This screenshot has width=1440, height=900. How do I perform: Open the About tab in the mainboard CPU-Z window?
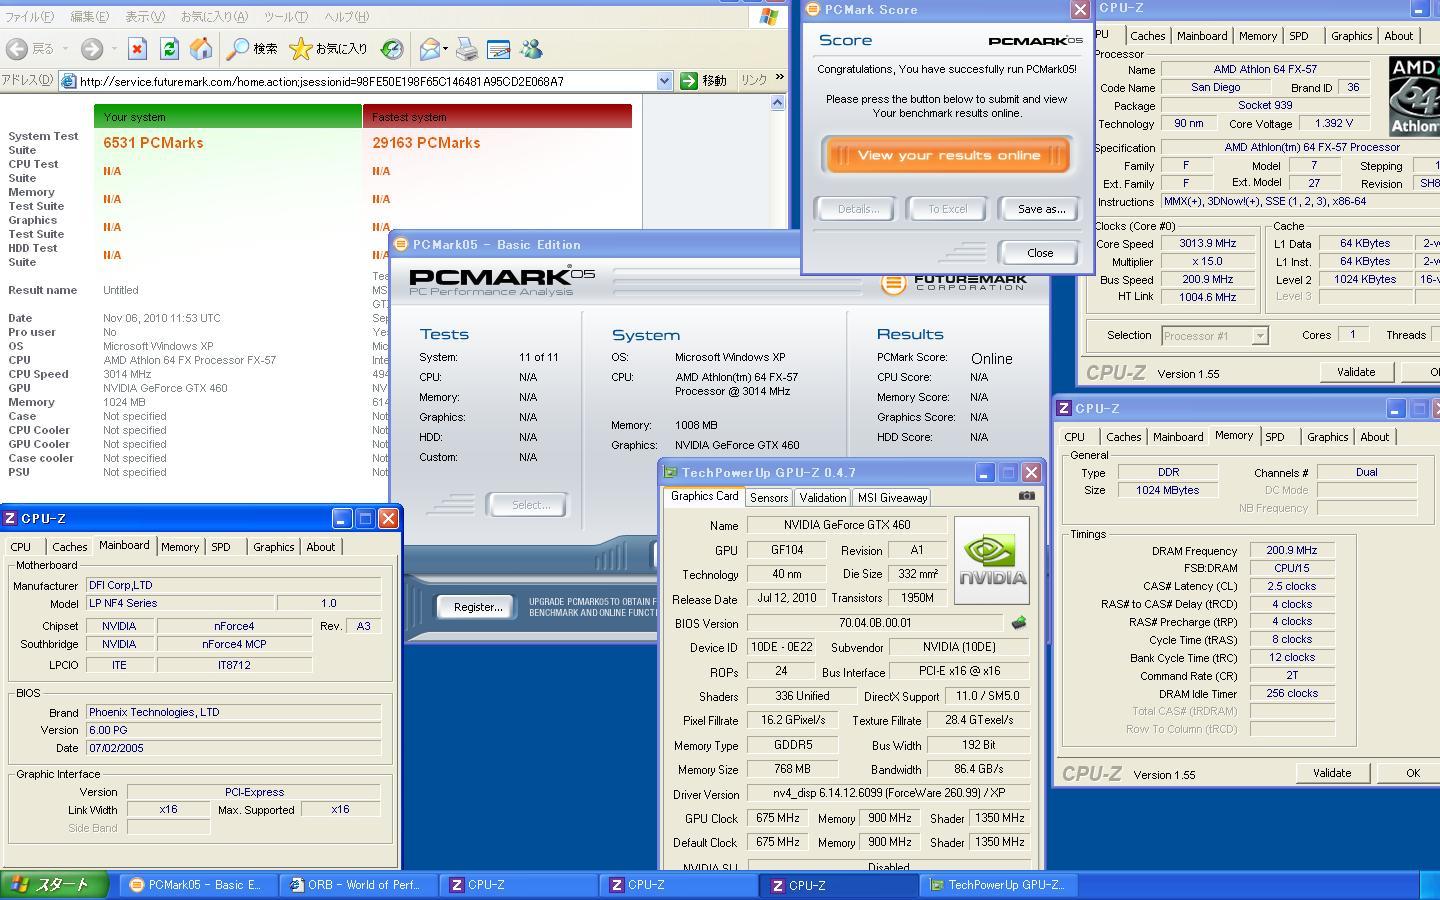click(x=321, y=547)
